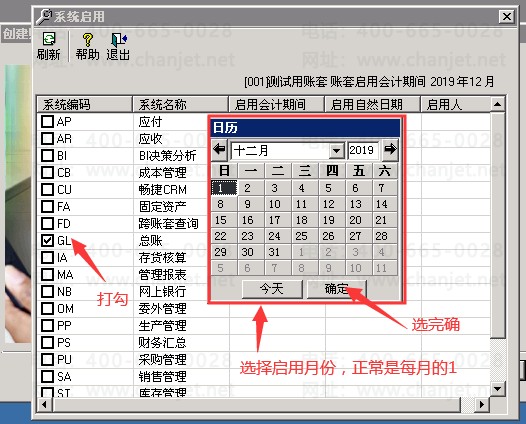Viewport: 526px width, 424px height.
Task: Select the greyed-out 11 of next month
Action: (385, 268)
